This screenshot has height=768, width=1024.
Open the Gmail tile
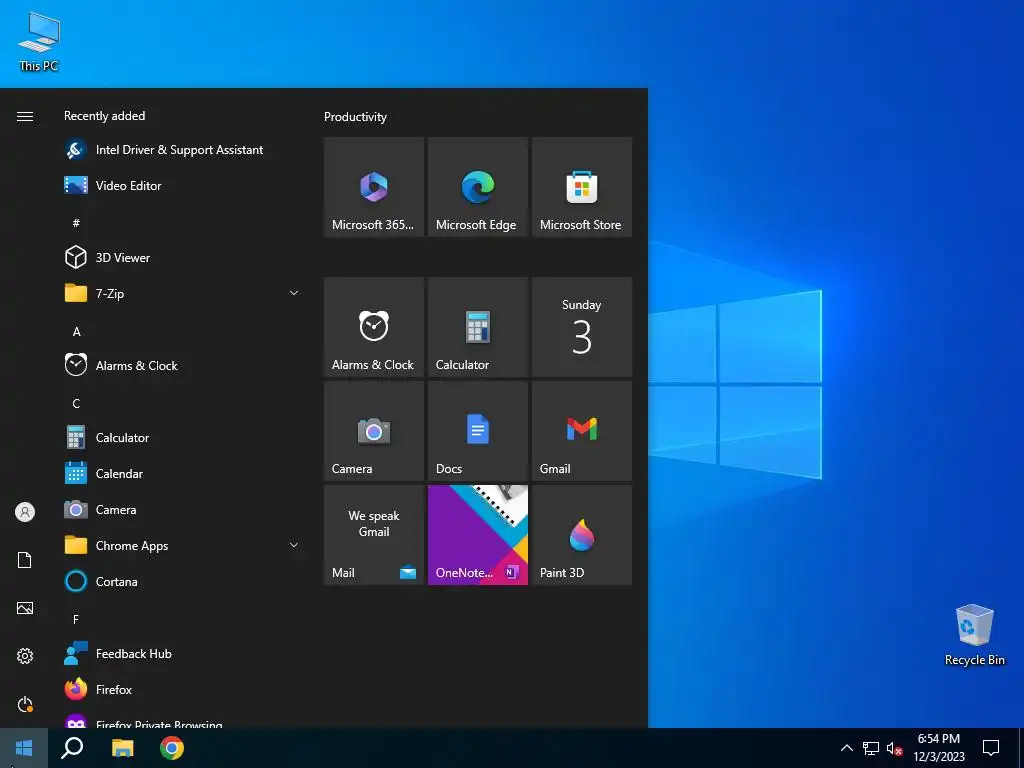[582, 431]
